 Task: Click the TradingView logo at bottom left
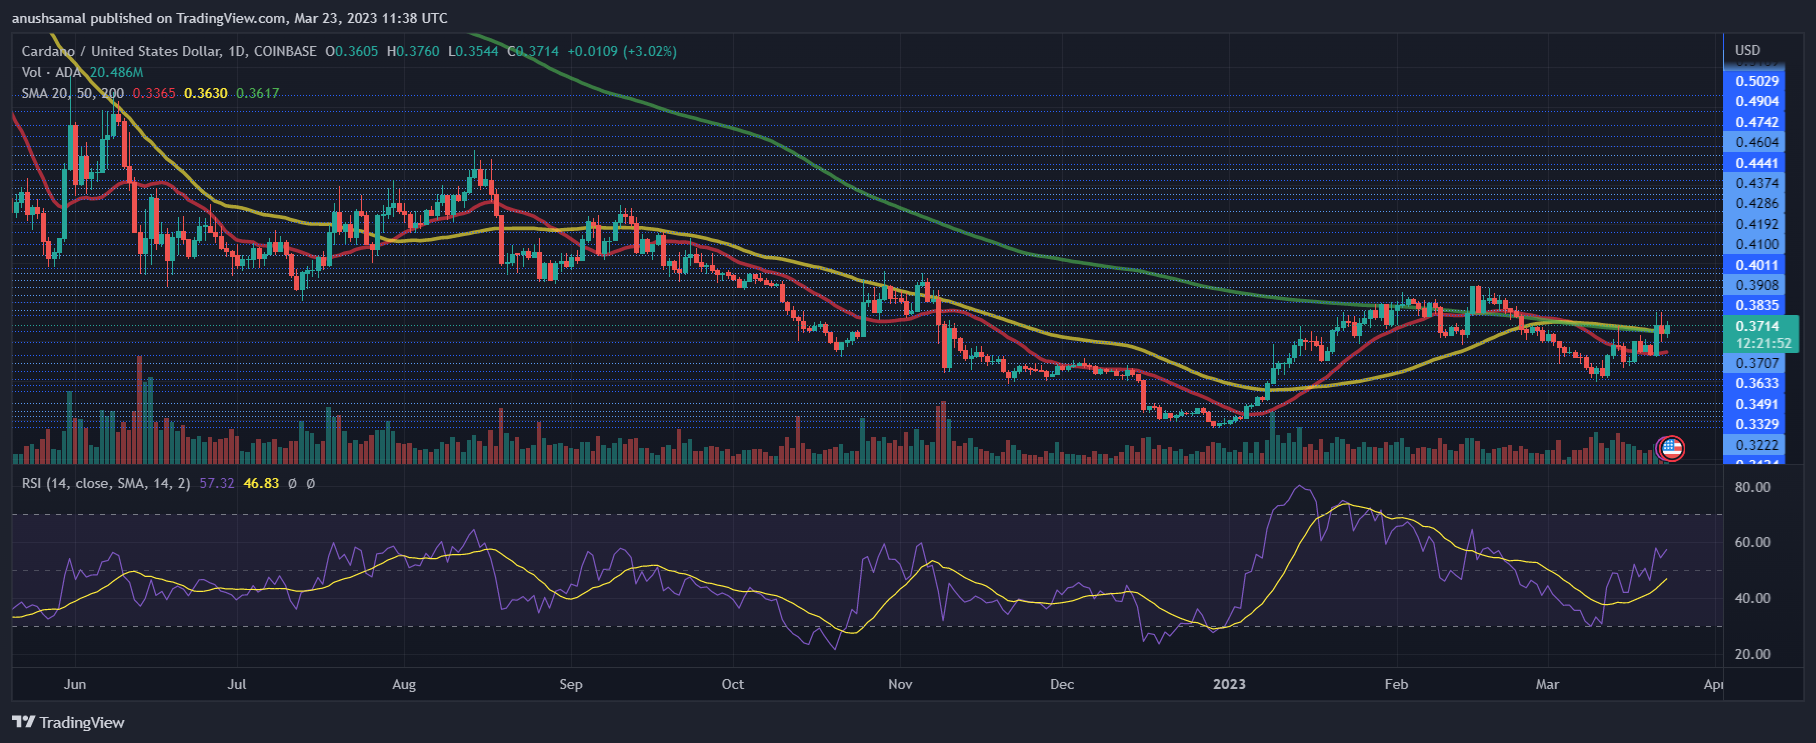[68, 722]
